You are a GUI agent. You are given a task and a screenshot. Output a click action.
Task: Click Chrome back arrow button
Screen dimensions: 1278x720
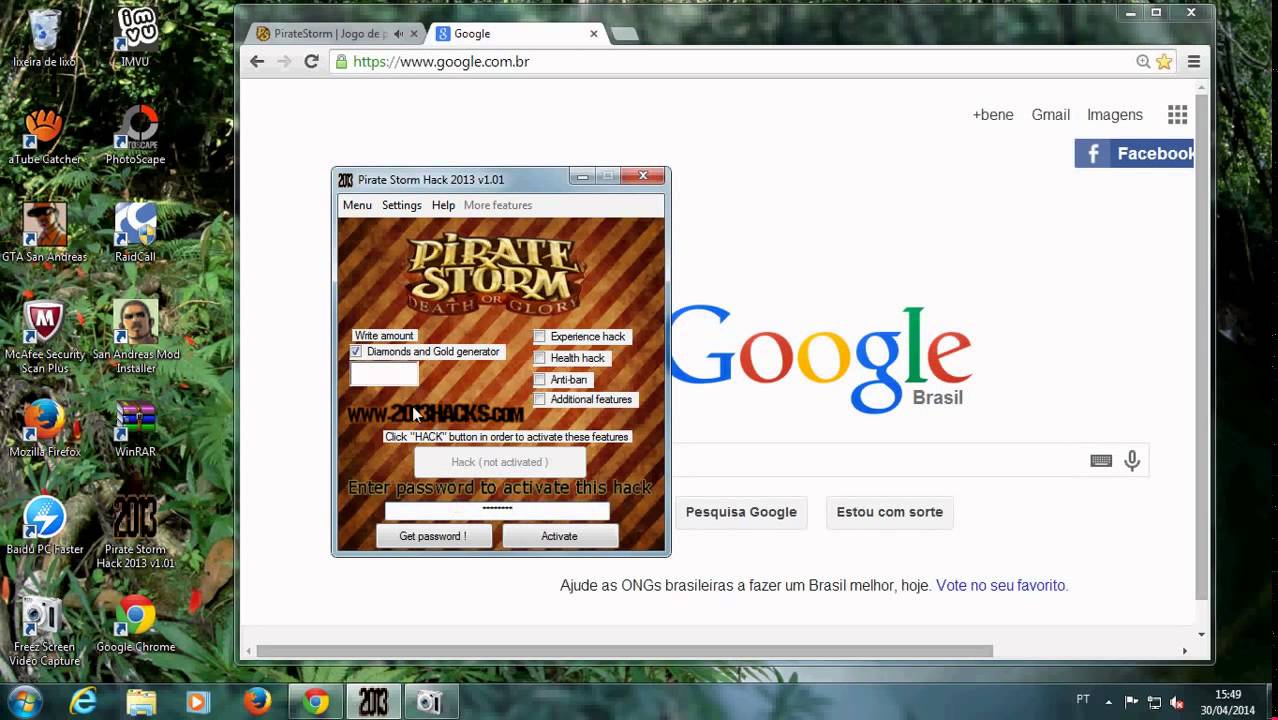(x=257, y=61)
